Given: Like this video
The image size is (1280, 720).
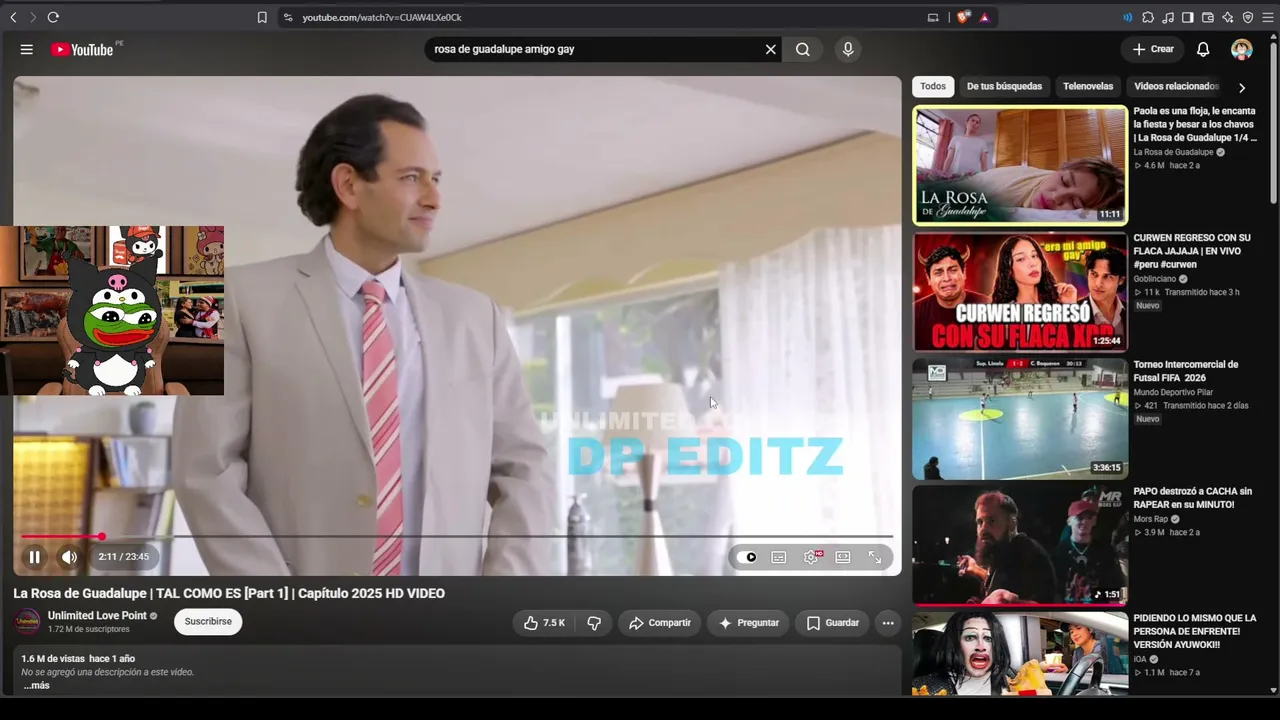Looking at the screenshot, I should 544,623.
